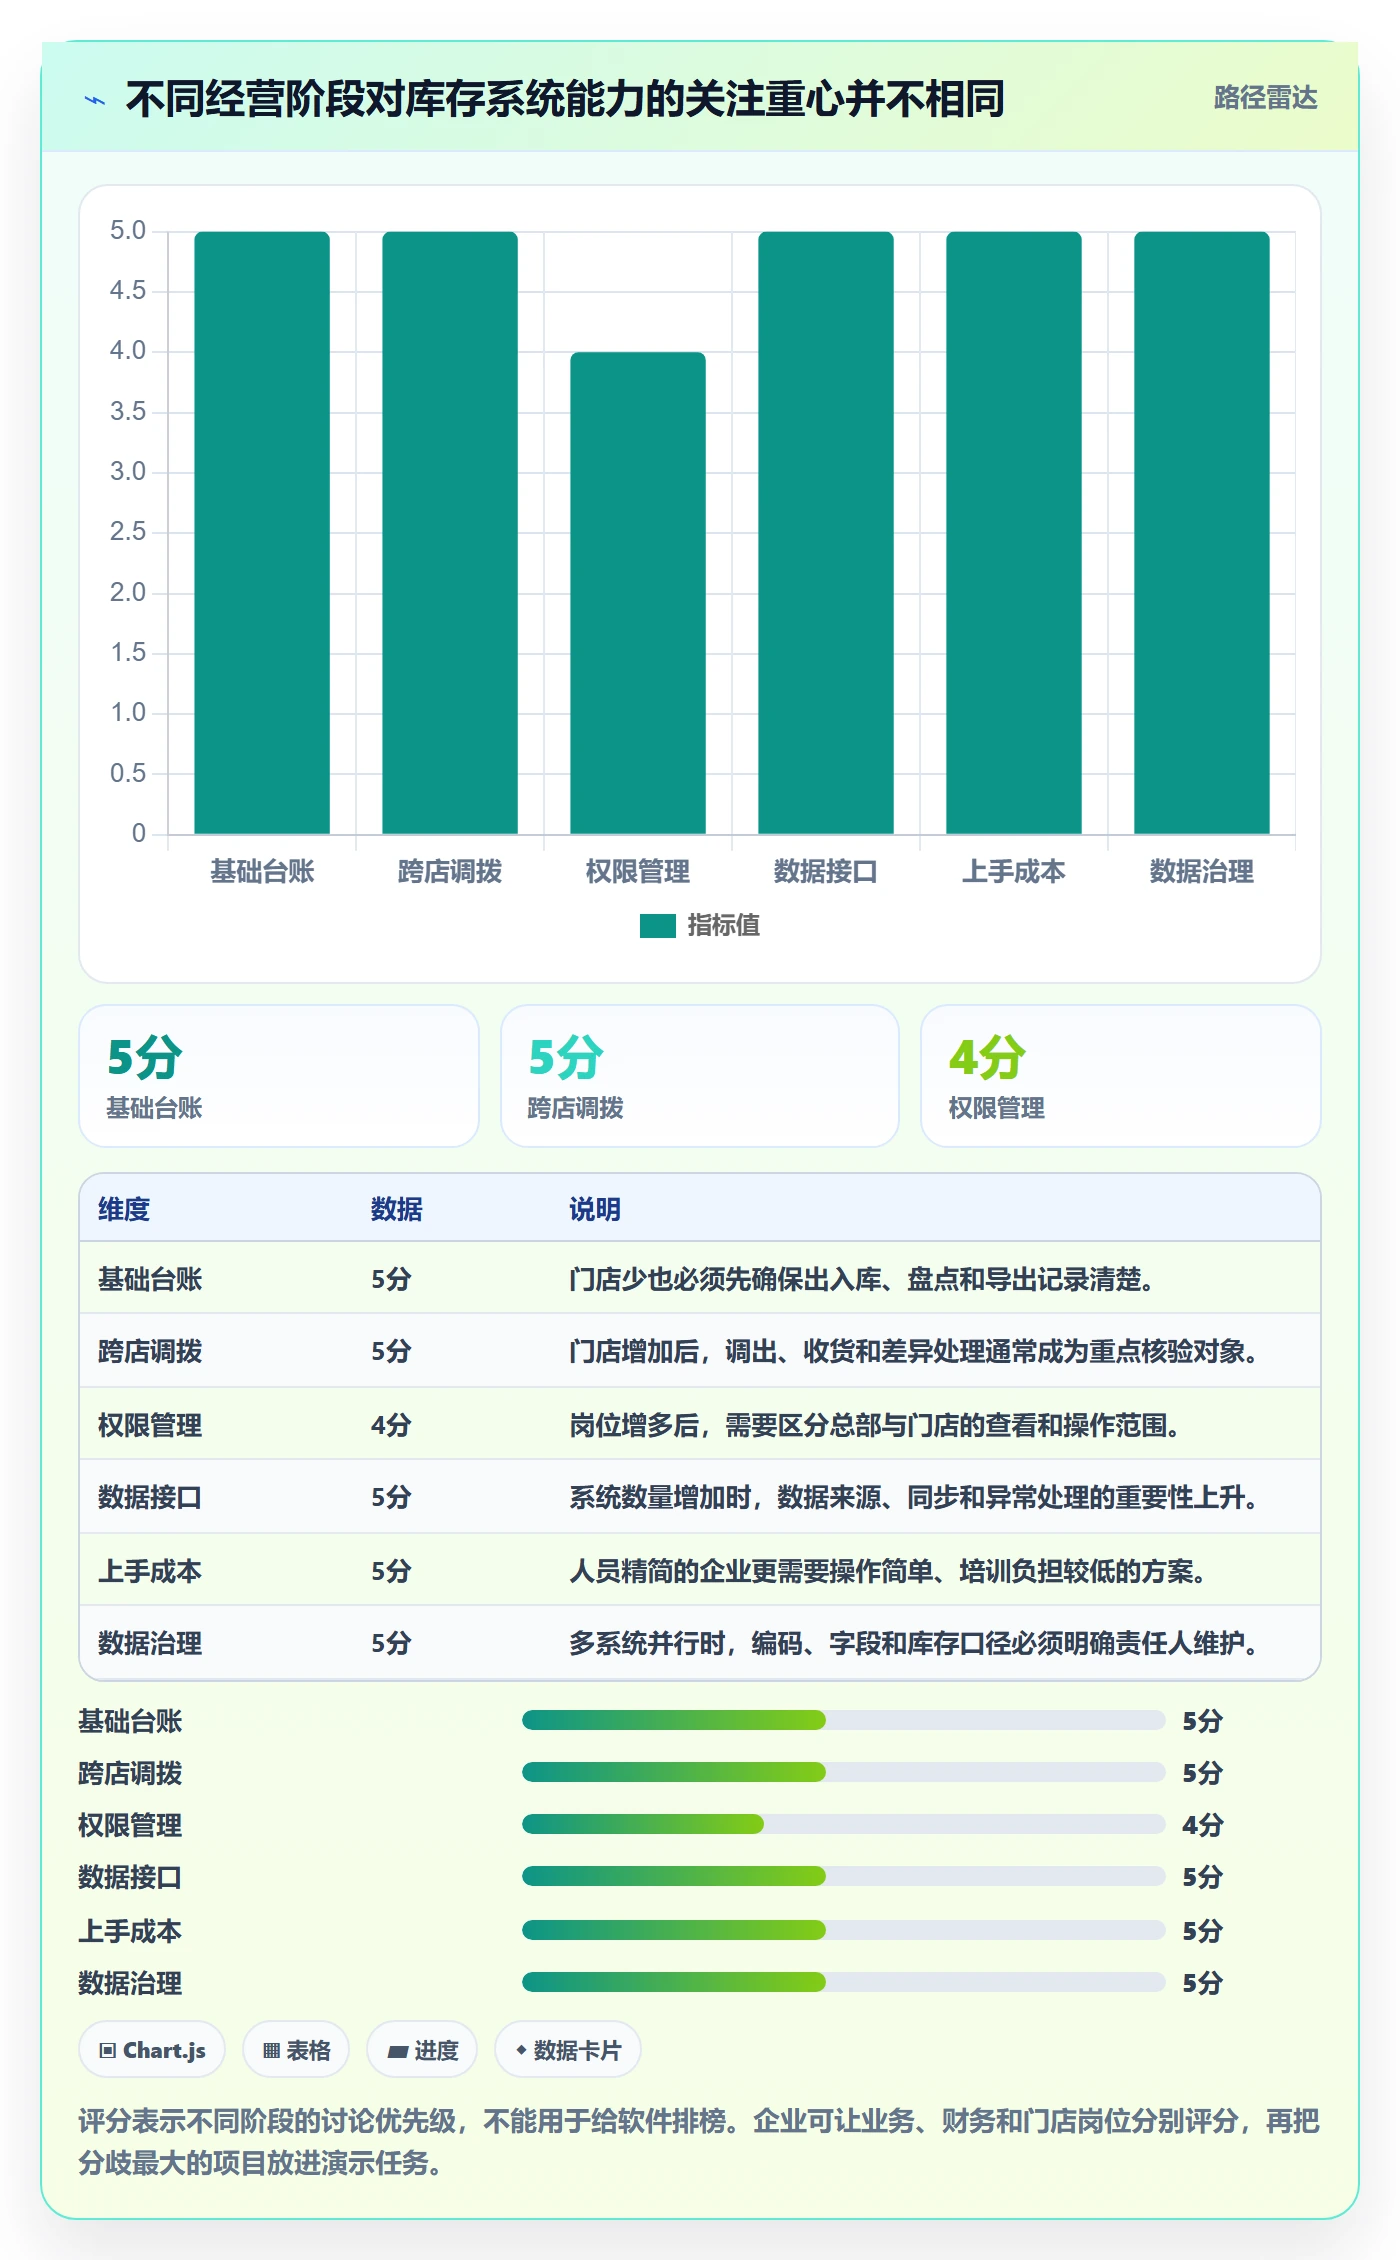This screenshot has width=1400, height=2260.
Task: Click the 权限管理 x-axis label
Action: click(x=638, y=872)
